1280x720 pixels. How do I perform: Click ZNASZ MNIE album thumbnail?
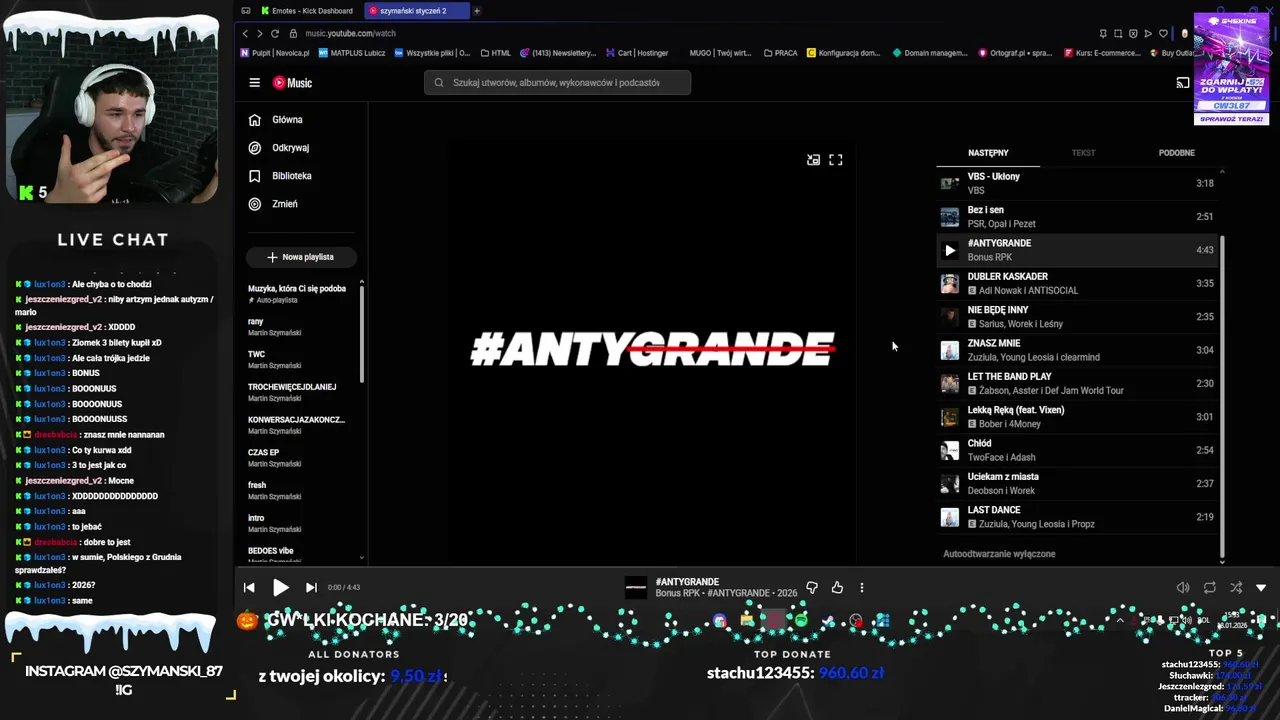(950, 350)
